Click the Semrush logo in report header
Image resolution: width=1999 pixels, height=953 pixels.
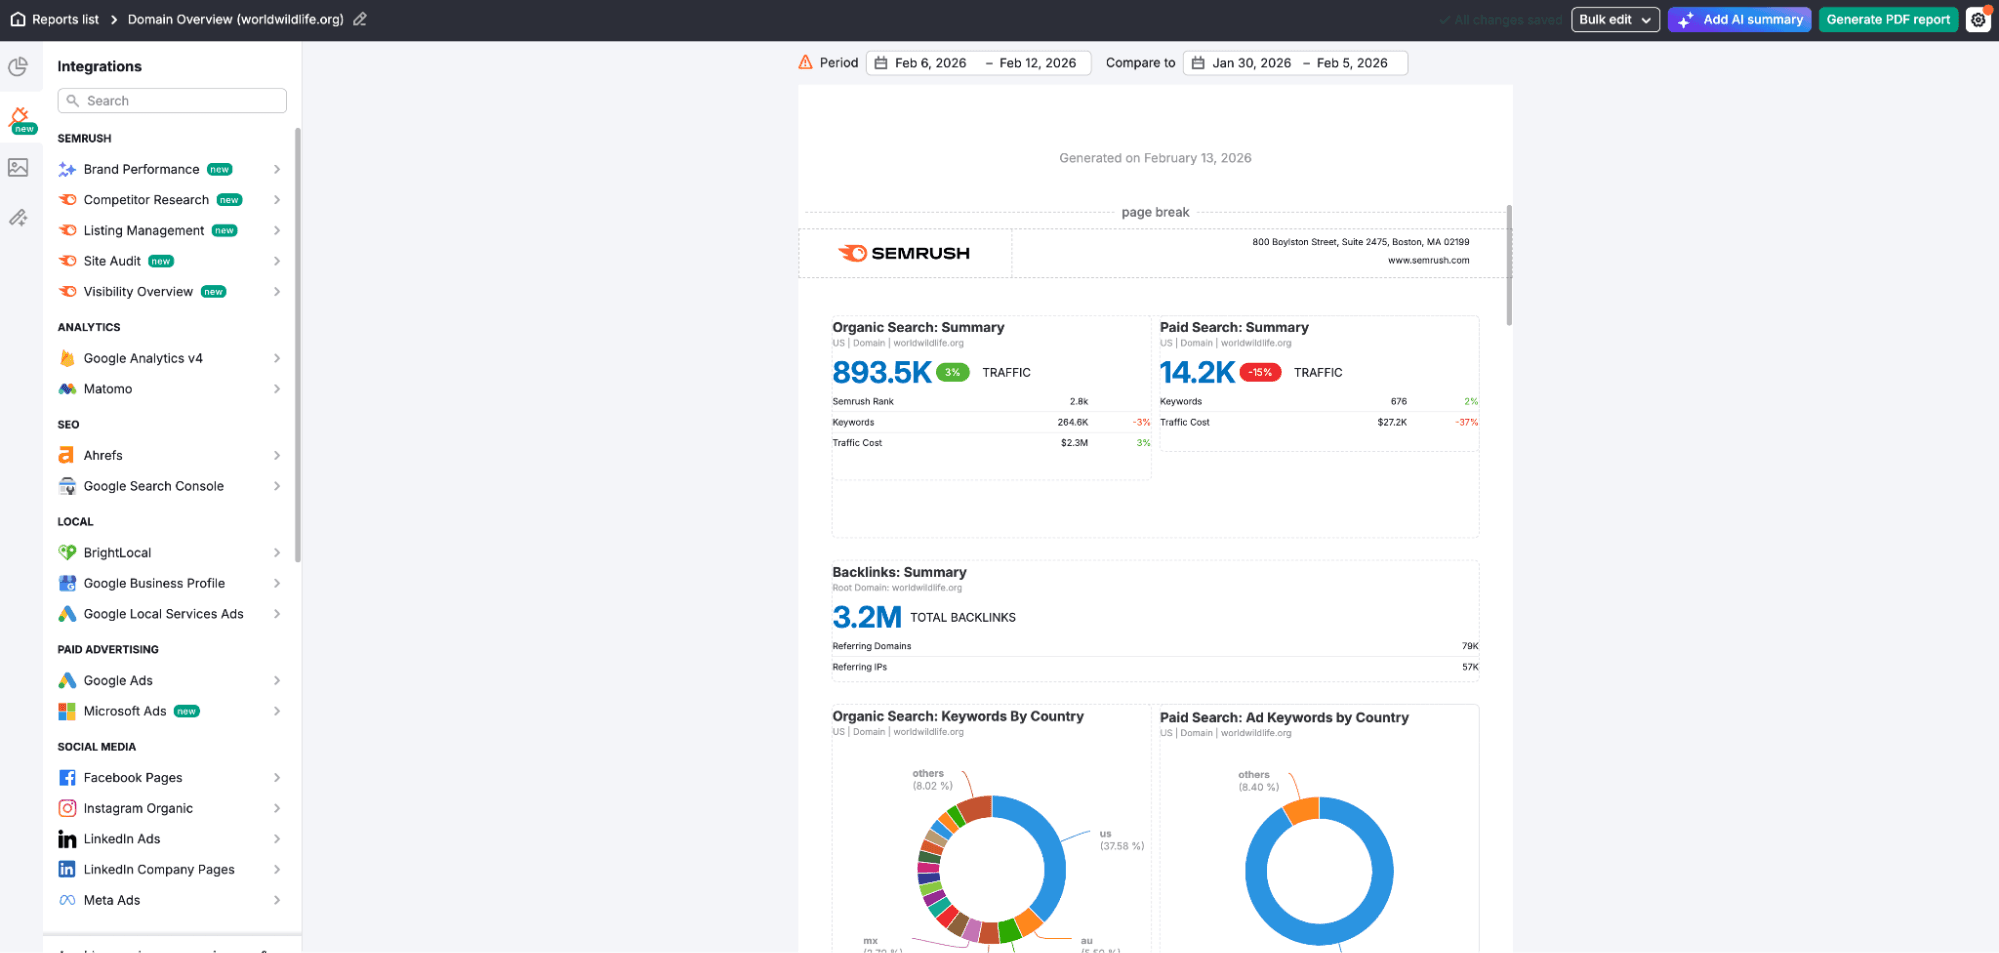click(904, 253)
